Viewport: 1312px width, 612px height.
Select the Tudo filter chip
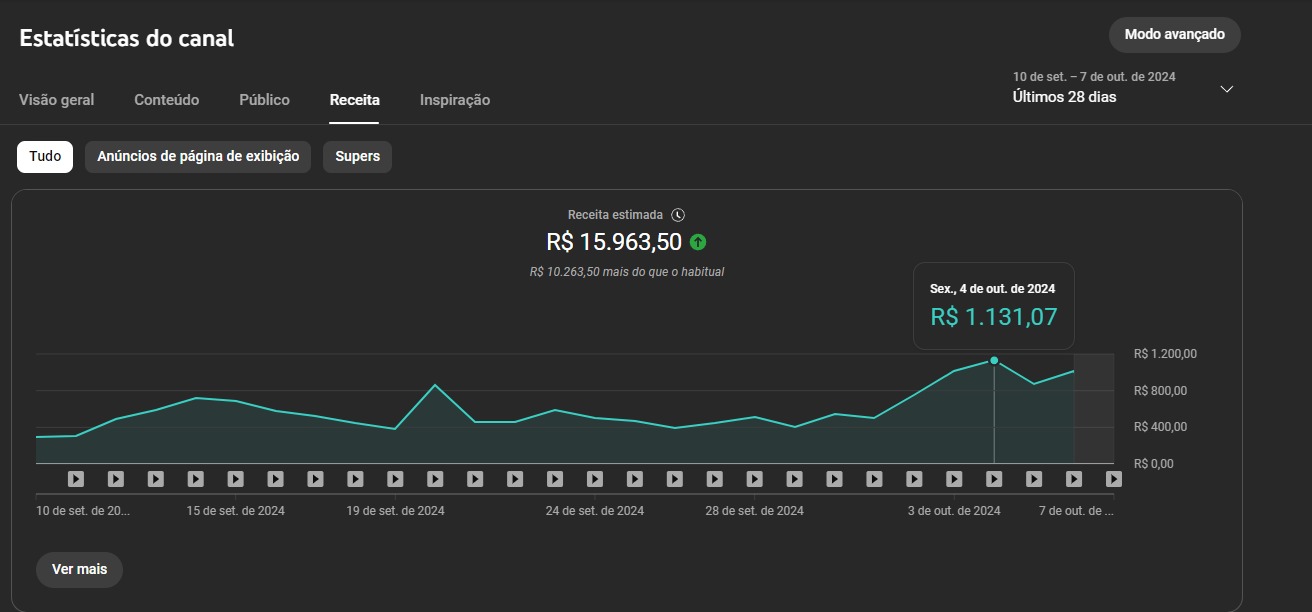coord(45,157)
